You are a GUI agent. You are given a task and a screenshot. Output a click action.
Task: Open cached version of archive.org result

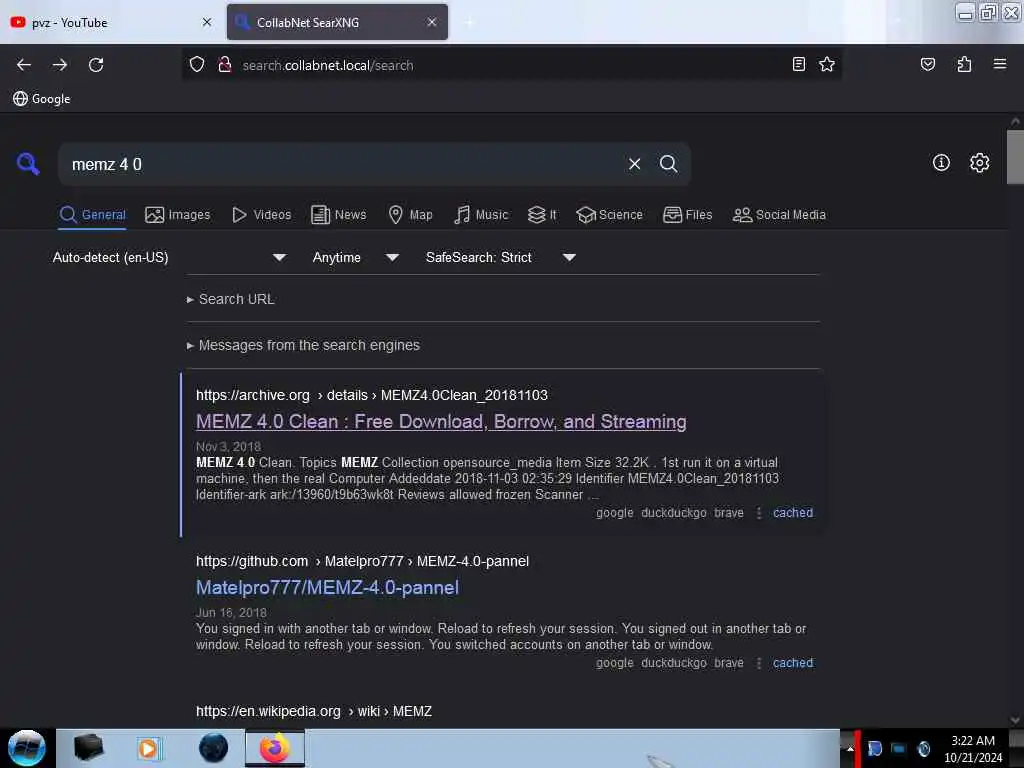point(793,513)
